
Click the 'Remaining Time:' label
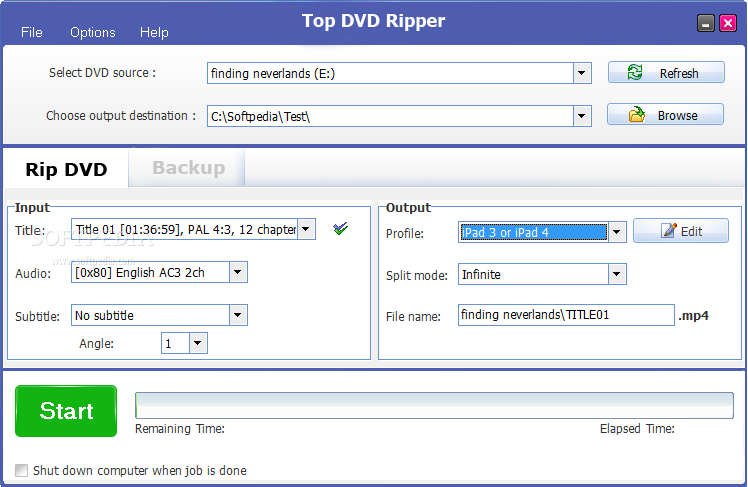[180, 428]
